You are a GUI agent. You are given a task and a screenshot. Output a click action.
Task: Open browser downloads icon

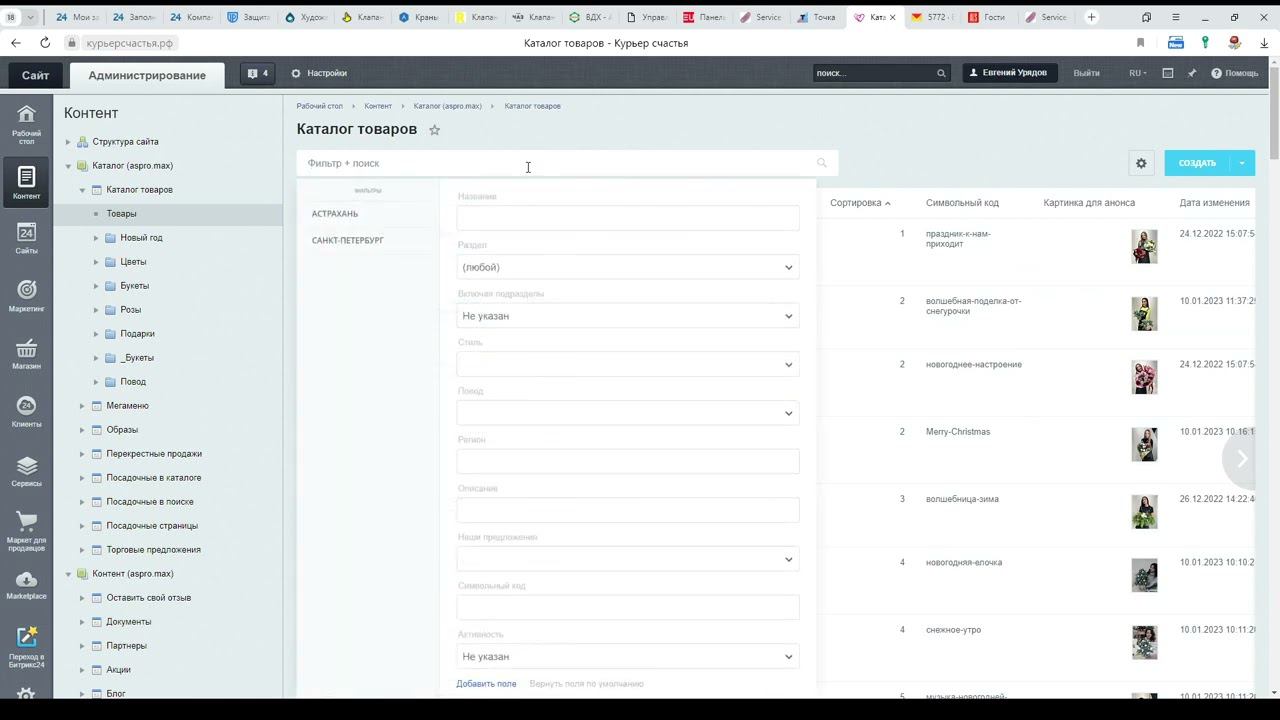[x=1264, y=43]
